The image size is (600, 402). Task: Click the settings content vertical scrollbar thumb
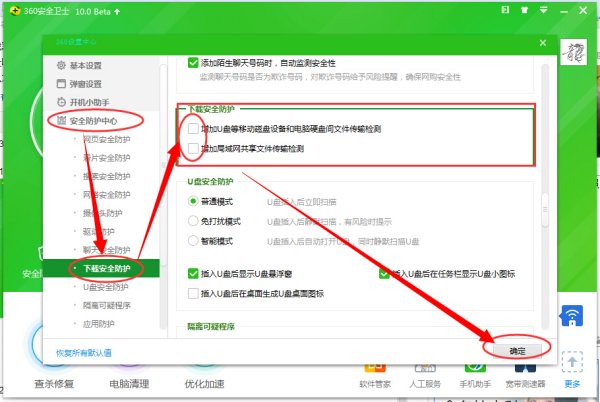pyautogui.click(x=545, y=210)
